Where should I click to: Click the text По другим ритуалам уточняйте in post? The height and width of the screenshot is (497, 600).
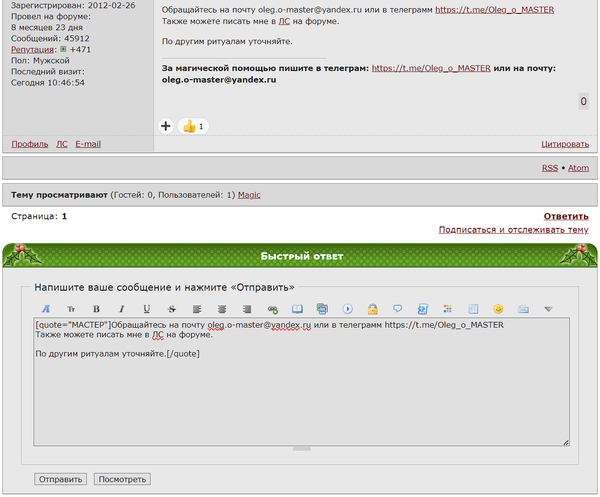click(227, 41)
